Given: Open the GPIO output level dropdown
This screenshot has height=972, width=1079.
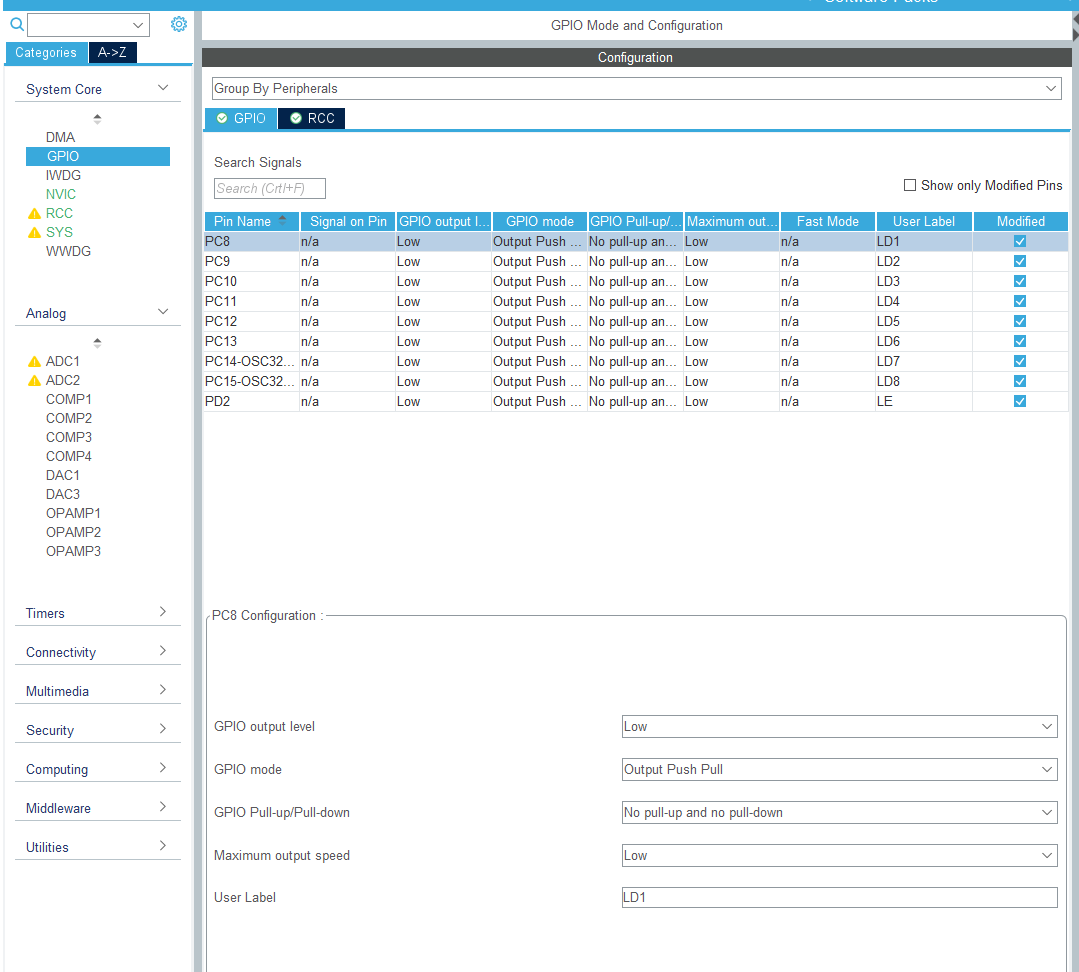Looking at the screenshot, I should (x=840, y=726).
